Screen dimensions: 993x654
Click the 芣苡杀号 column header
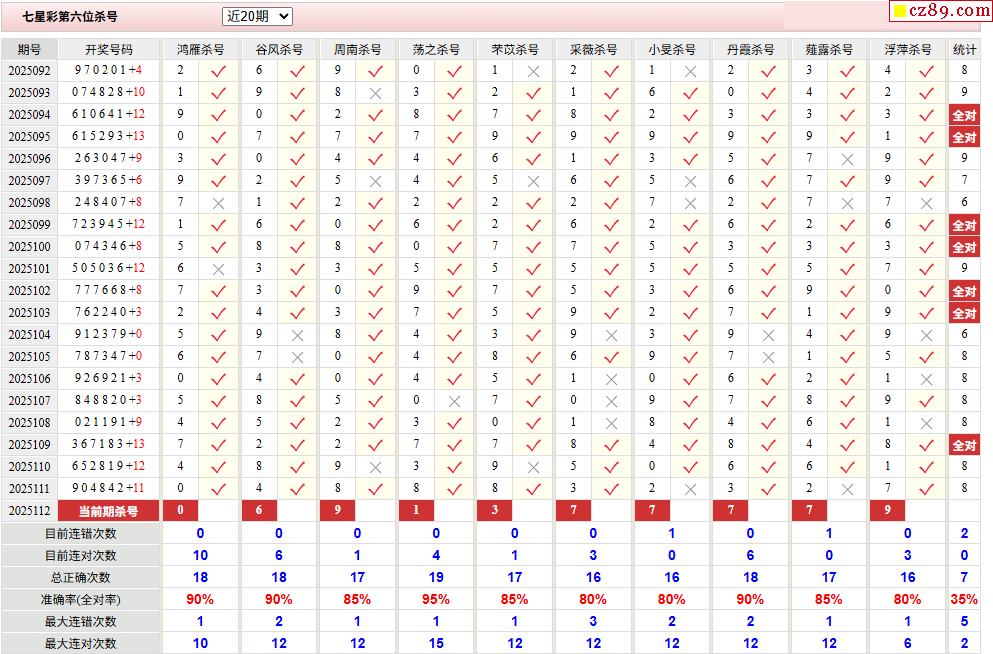pyautogui.click(x=514, y=49)
